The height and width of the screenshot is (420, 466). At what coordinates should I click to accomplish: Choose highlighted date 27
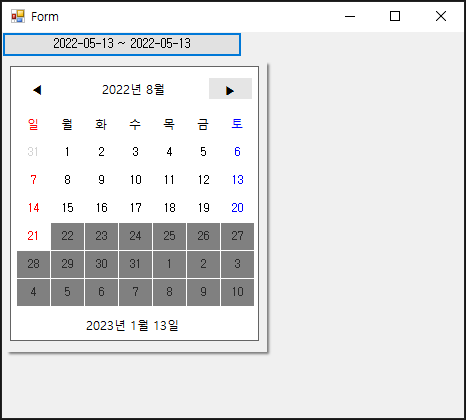[x=237, y=236]
